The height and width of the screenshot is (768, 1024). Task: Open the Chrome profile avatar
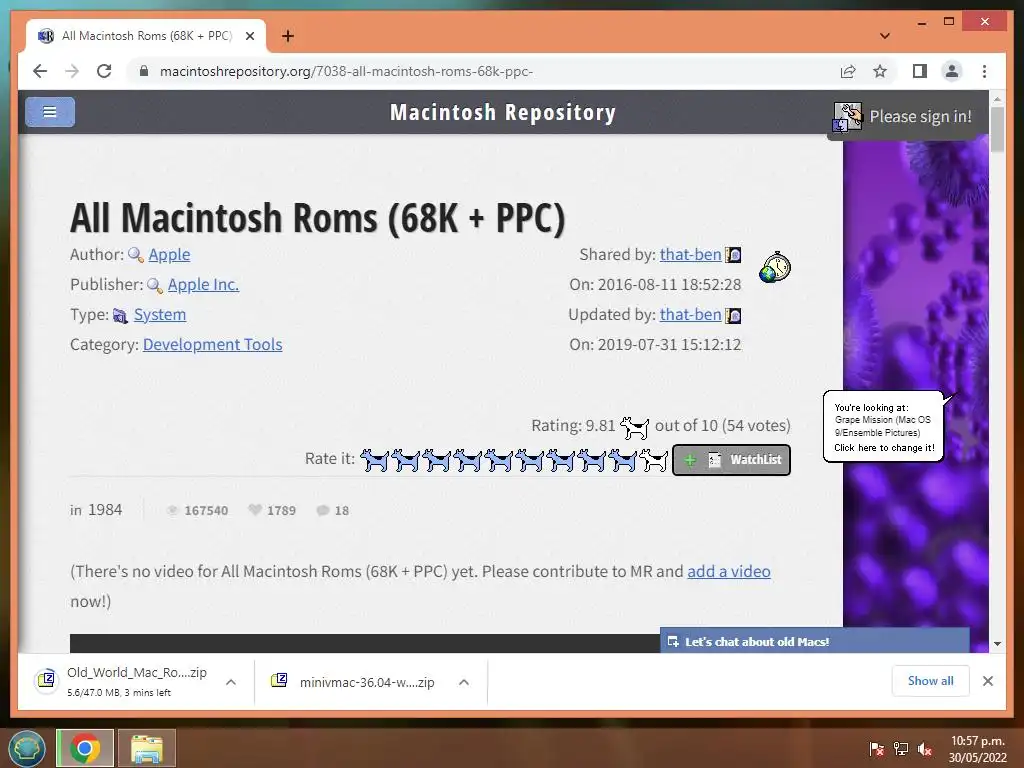pos(952,71)
